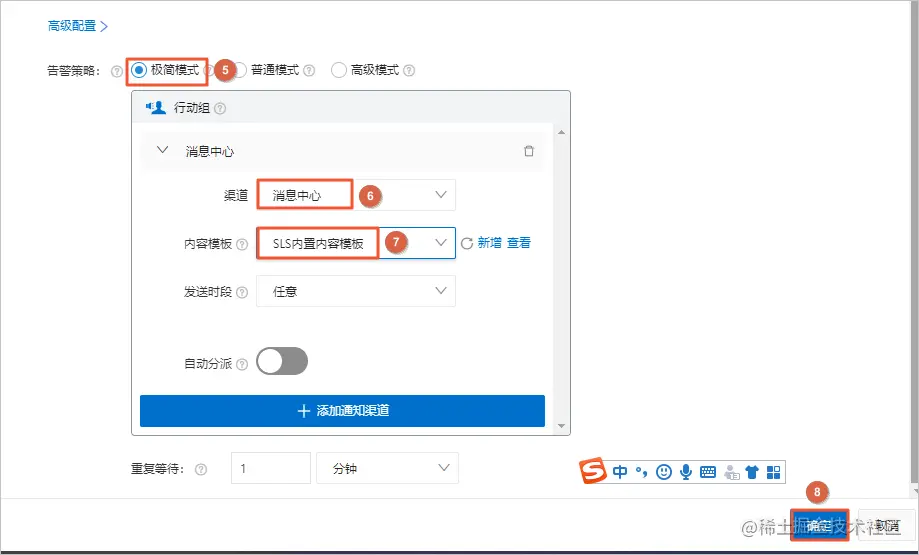Click the Sogou input method S logo

coord(593,470)
